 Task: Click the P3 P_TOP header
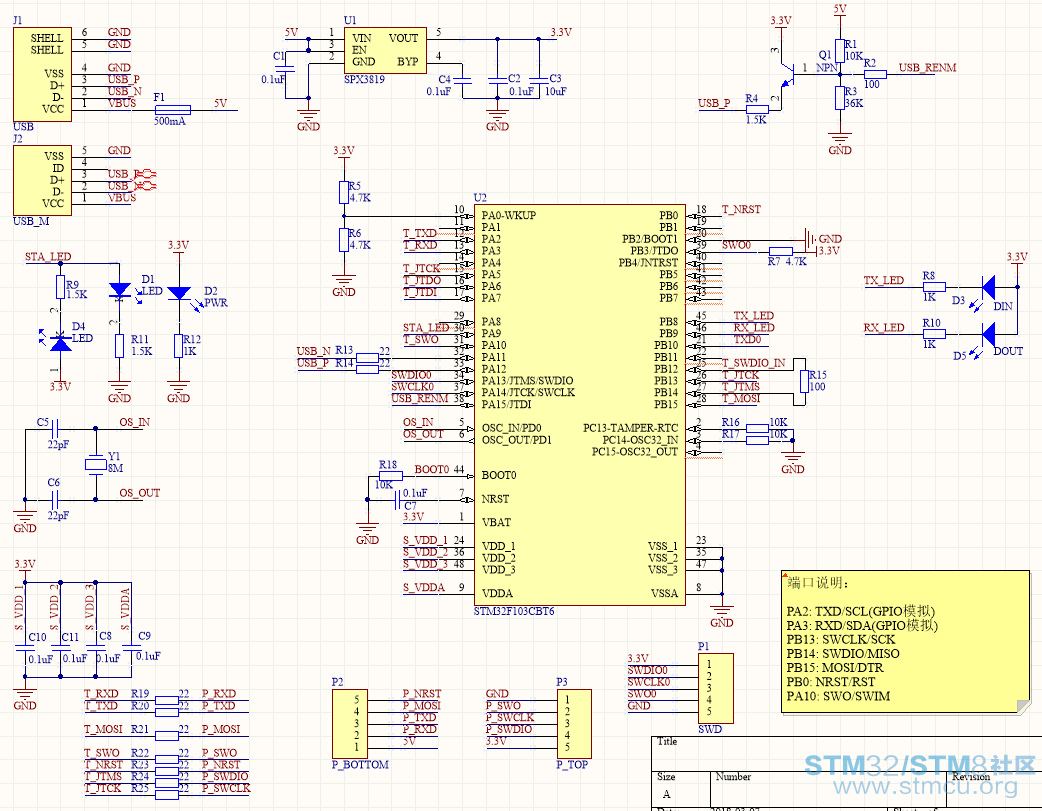coord(574,723)
